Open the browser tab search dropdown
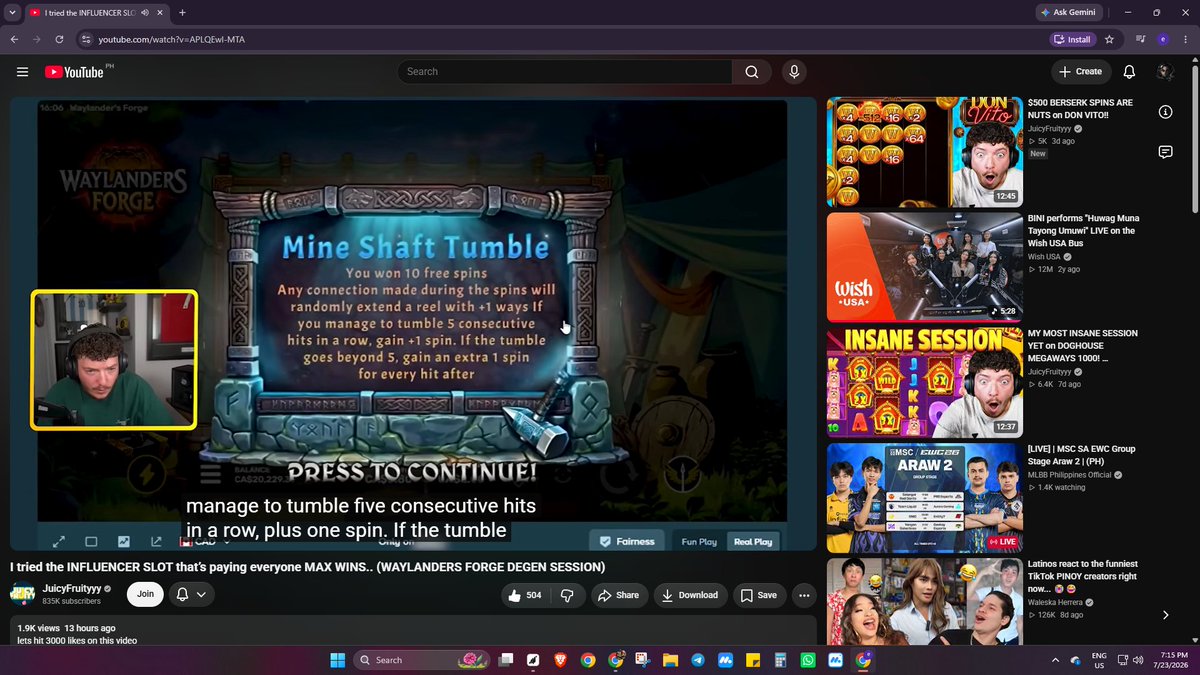The image size is (1200, 675). (10, 12)
